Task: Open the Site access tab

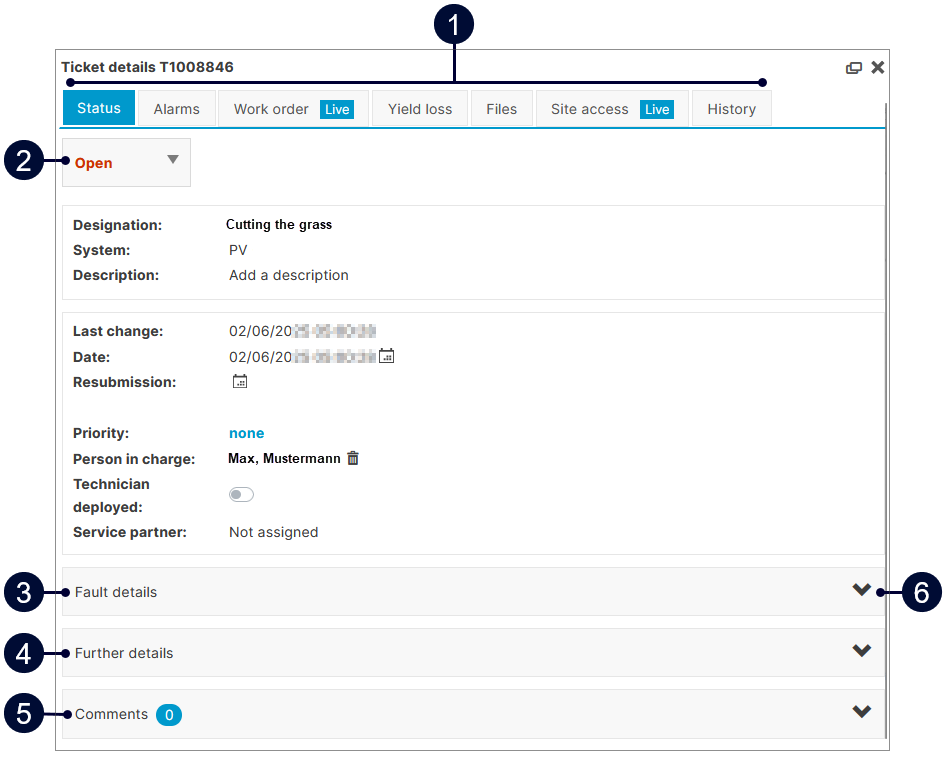Action: pyautogui.click(x=611, y=109)
